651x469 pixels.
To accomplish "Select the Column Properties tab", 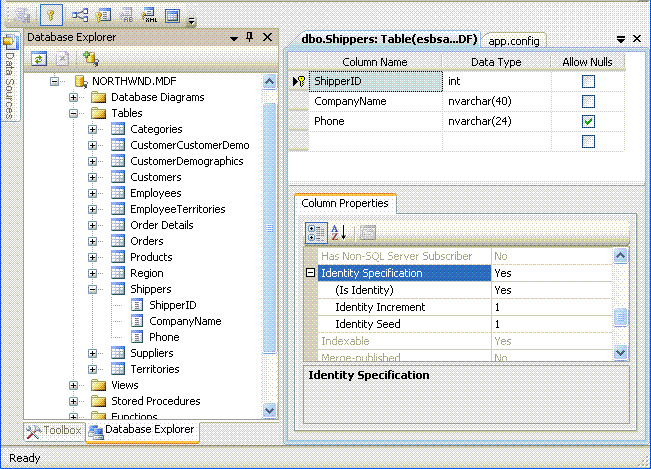I will tap(345, 203).
